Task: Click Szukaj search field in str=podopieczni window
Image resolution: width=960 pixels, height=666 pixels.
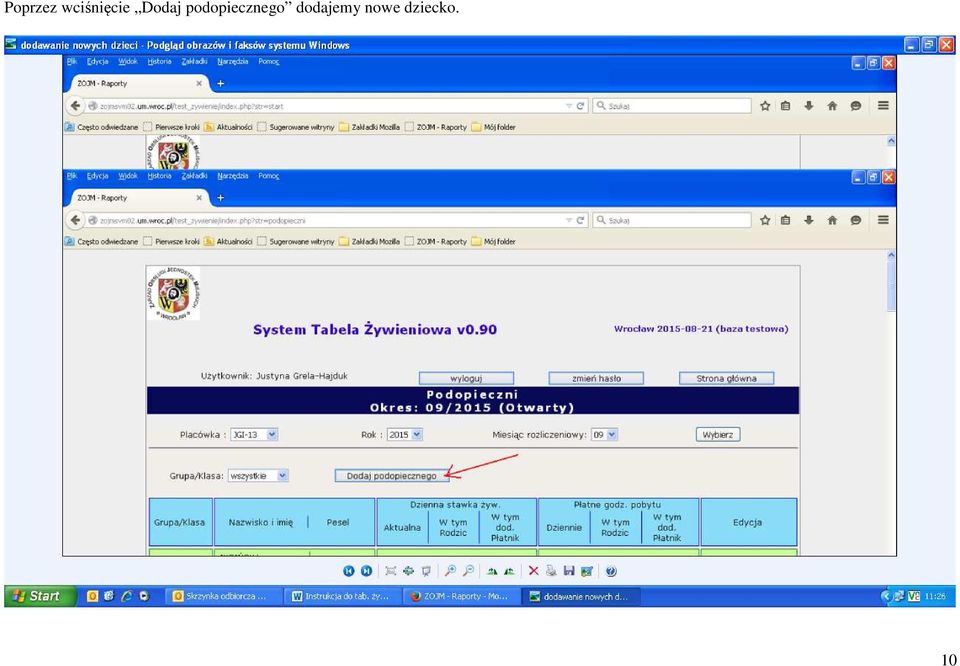Action: click(x=672, y=220)
